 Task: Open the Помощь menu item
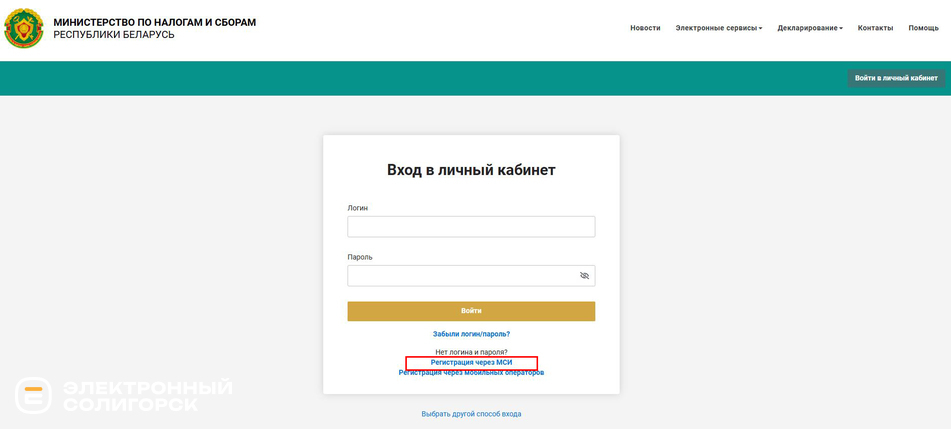click(923, 28)
